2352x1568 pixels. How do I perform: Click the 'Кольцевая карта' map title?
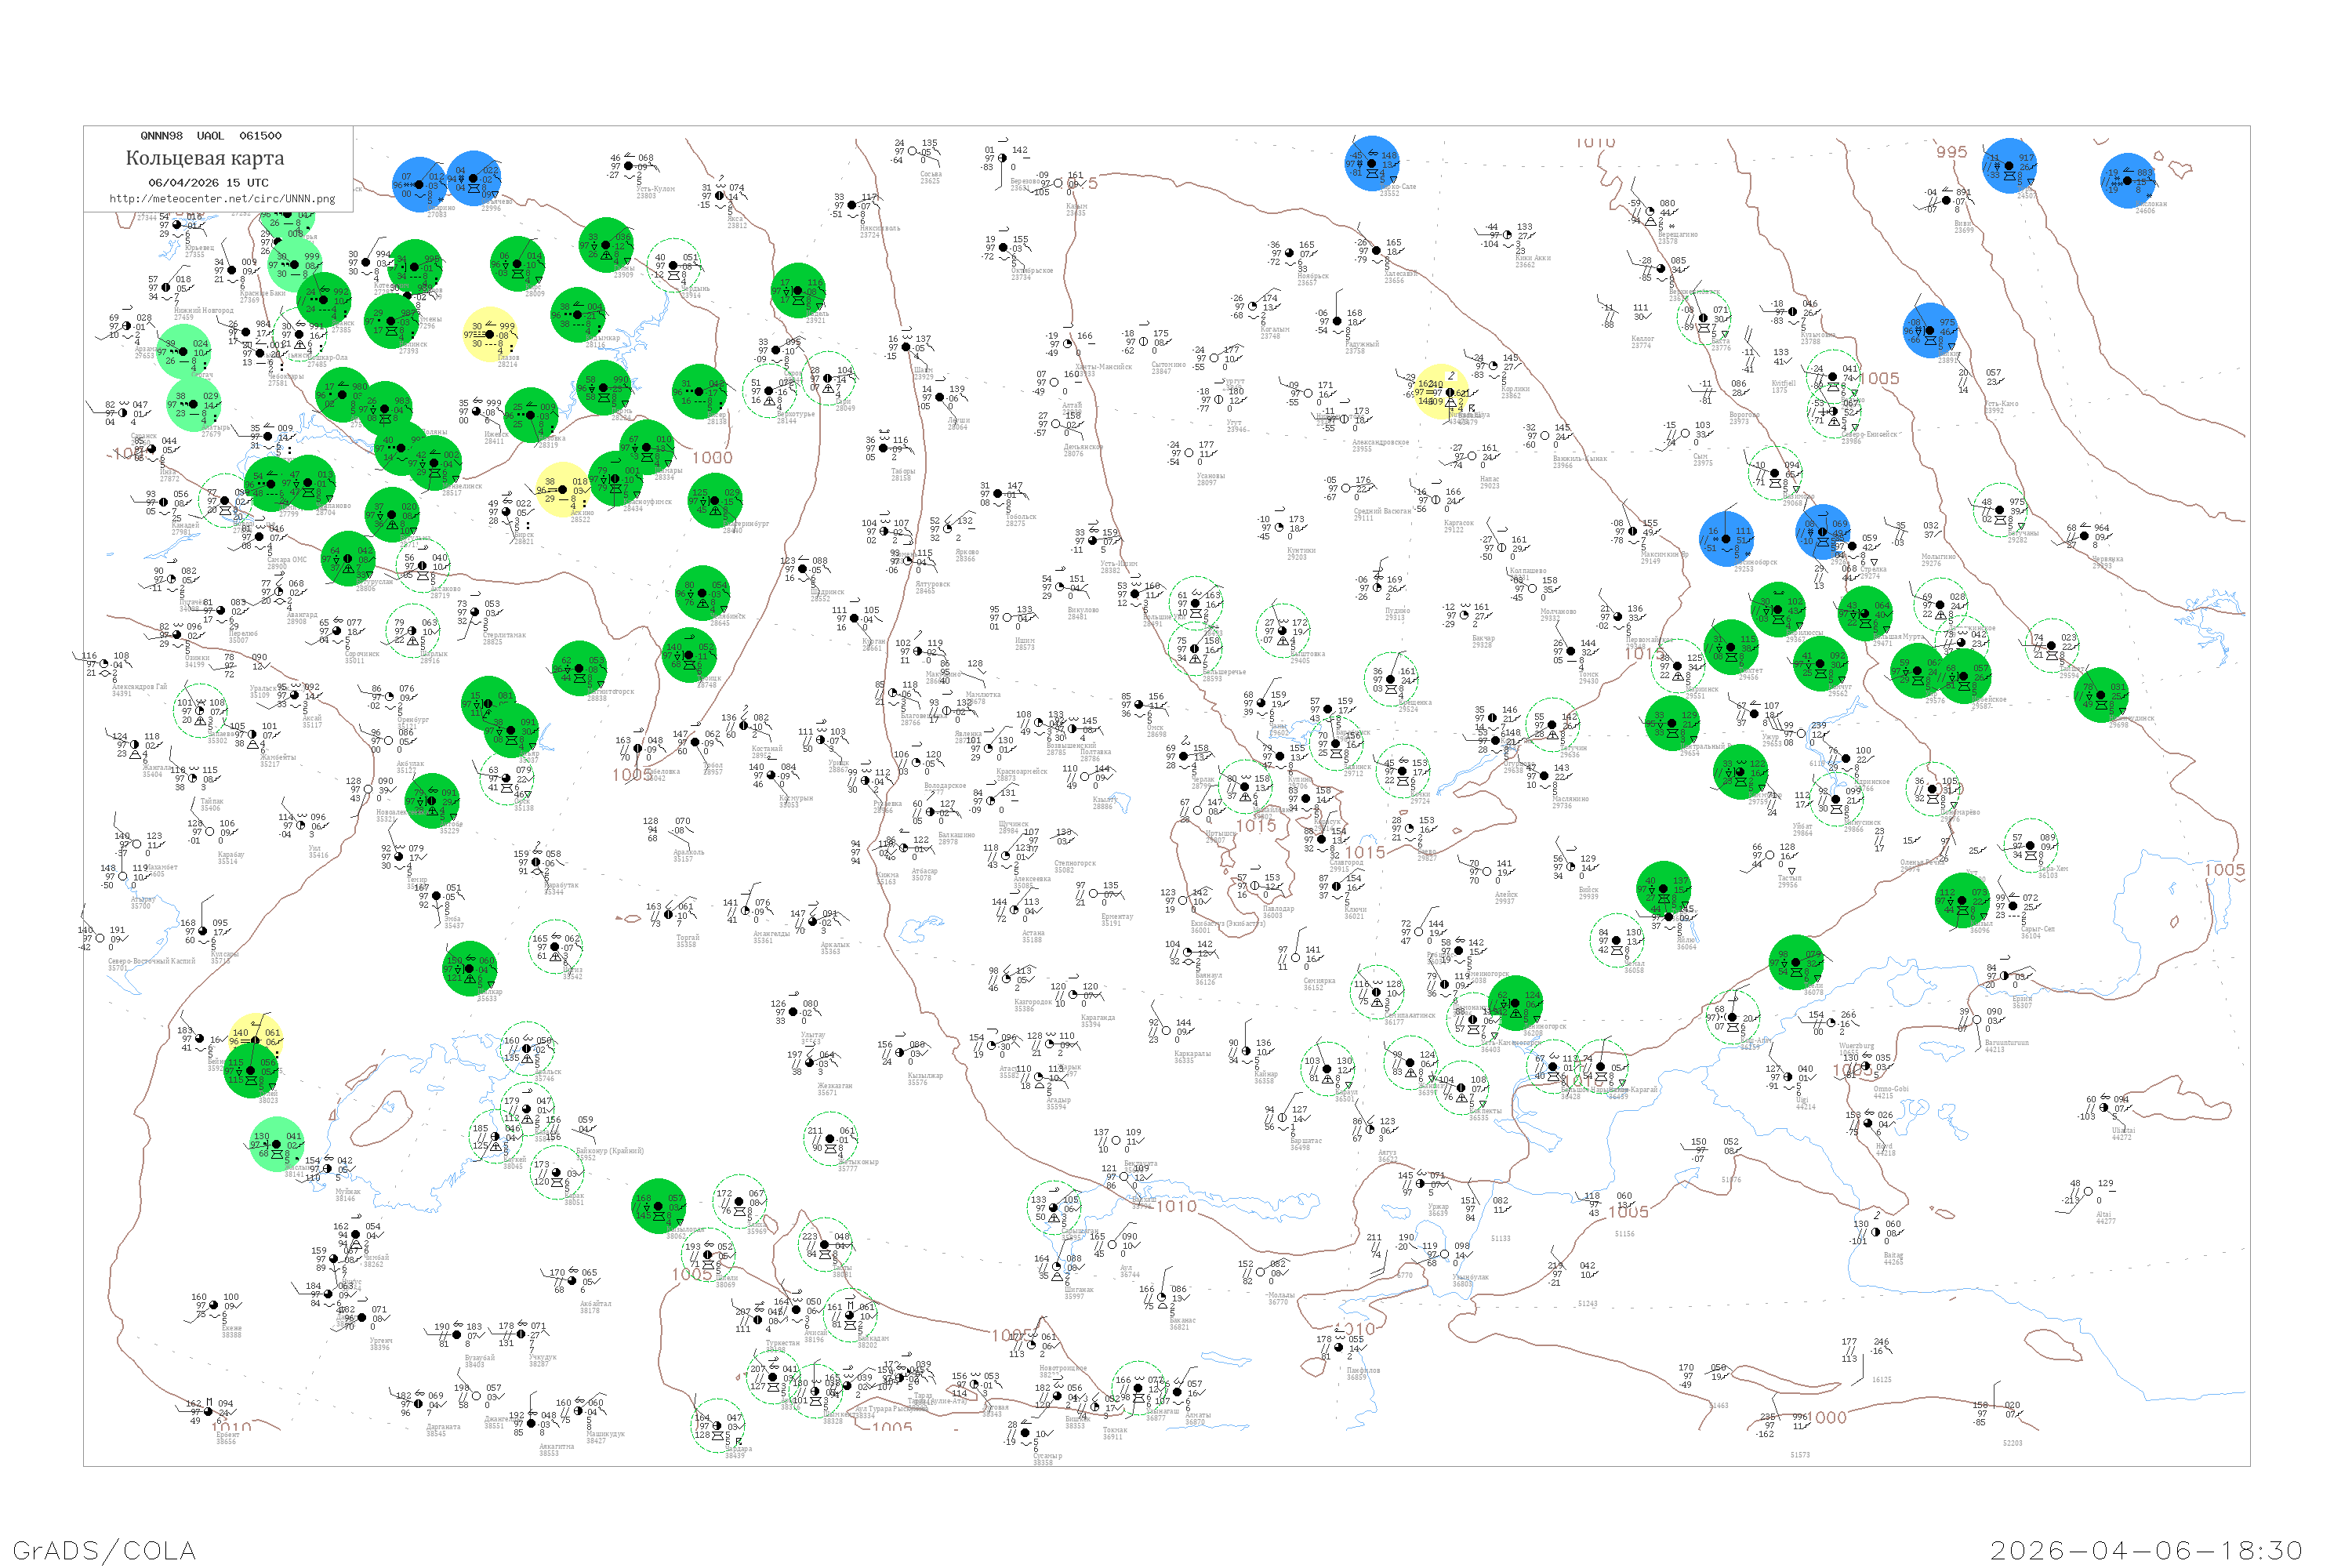tap(205, 158)
